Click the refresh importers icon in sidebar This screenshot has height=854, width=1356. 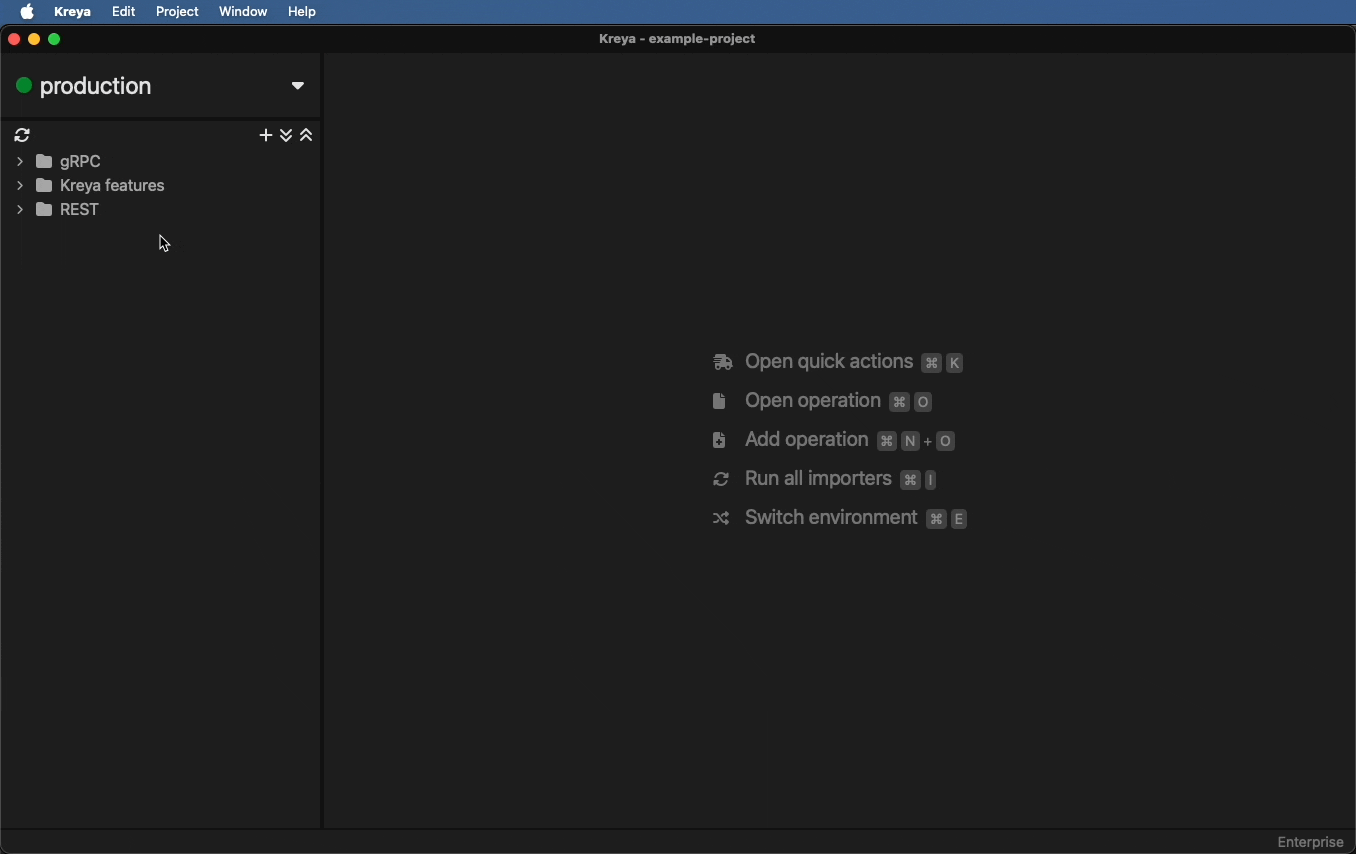click(x=23, y=136)
